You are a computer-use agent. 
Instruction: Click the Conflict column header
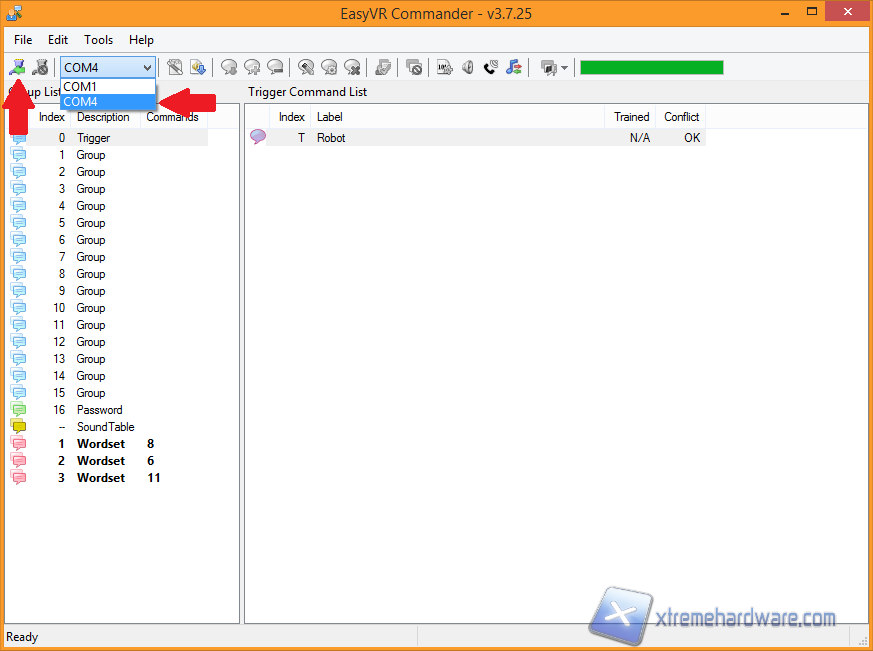(x=681, y=117)
